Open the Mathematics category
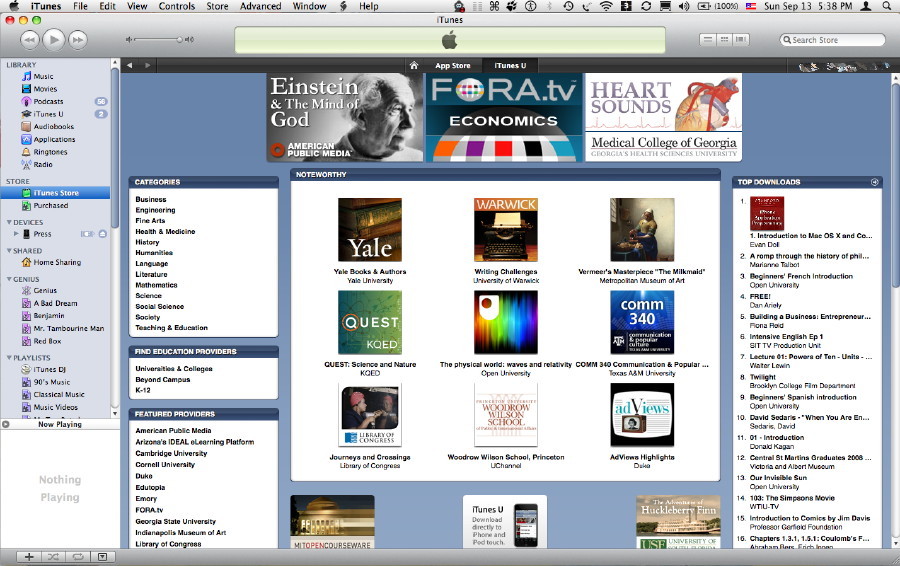The image size is (900, 566). point(156,285)
